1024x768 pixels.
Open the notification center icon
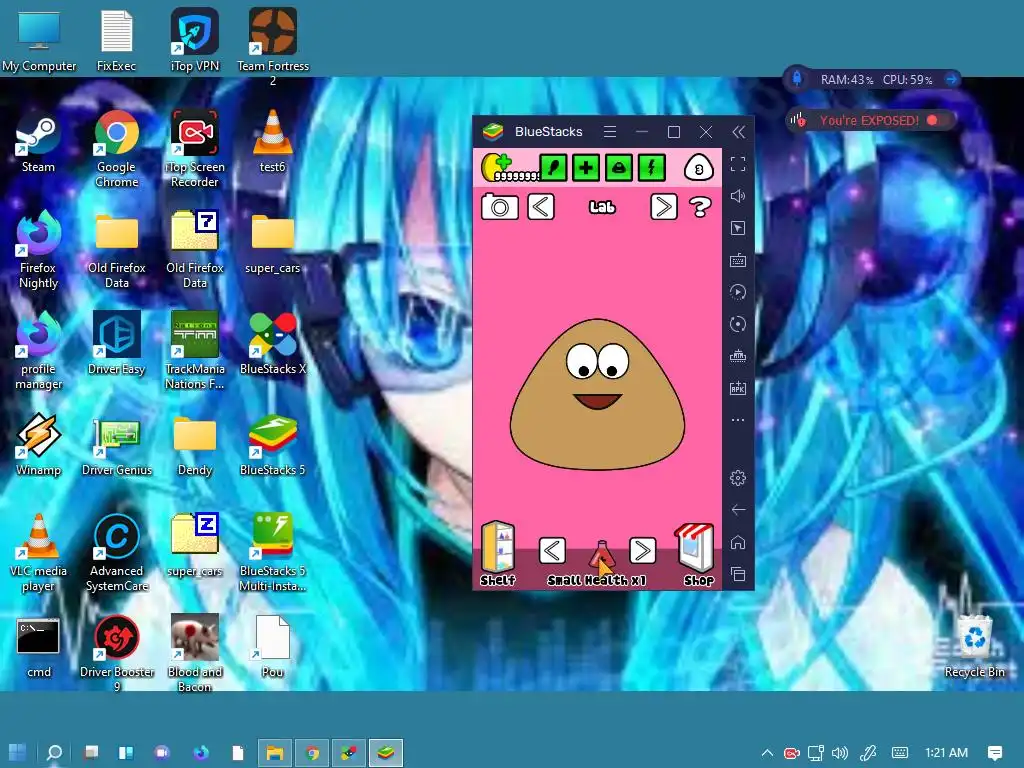tap(995, 753)
